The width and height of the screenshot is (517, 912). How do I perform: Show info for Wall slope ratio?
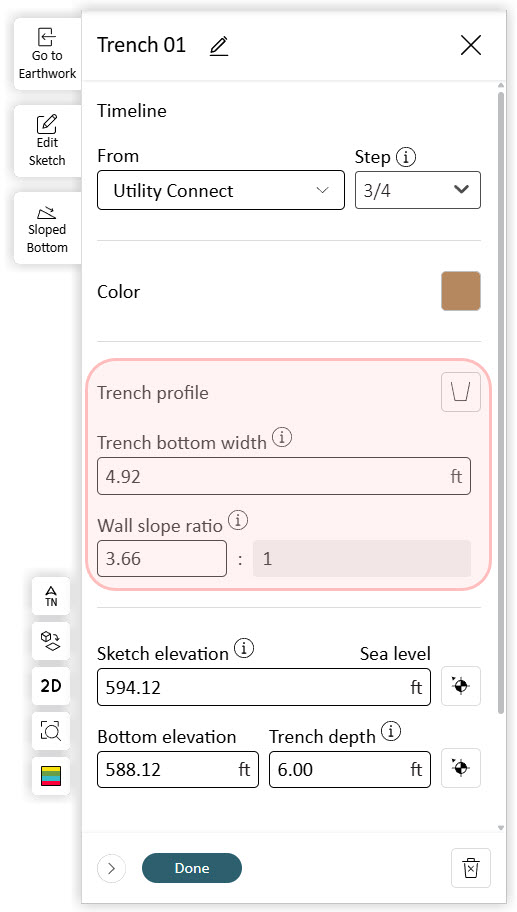point(238,520)
